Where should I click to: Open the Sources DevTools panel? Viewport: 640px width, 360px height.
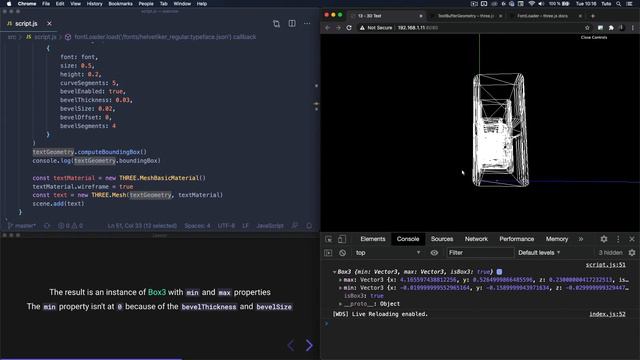442,239
